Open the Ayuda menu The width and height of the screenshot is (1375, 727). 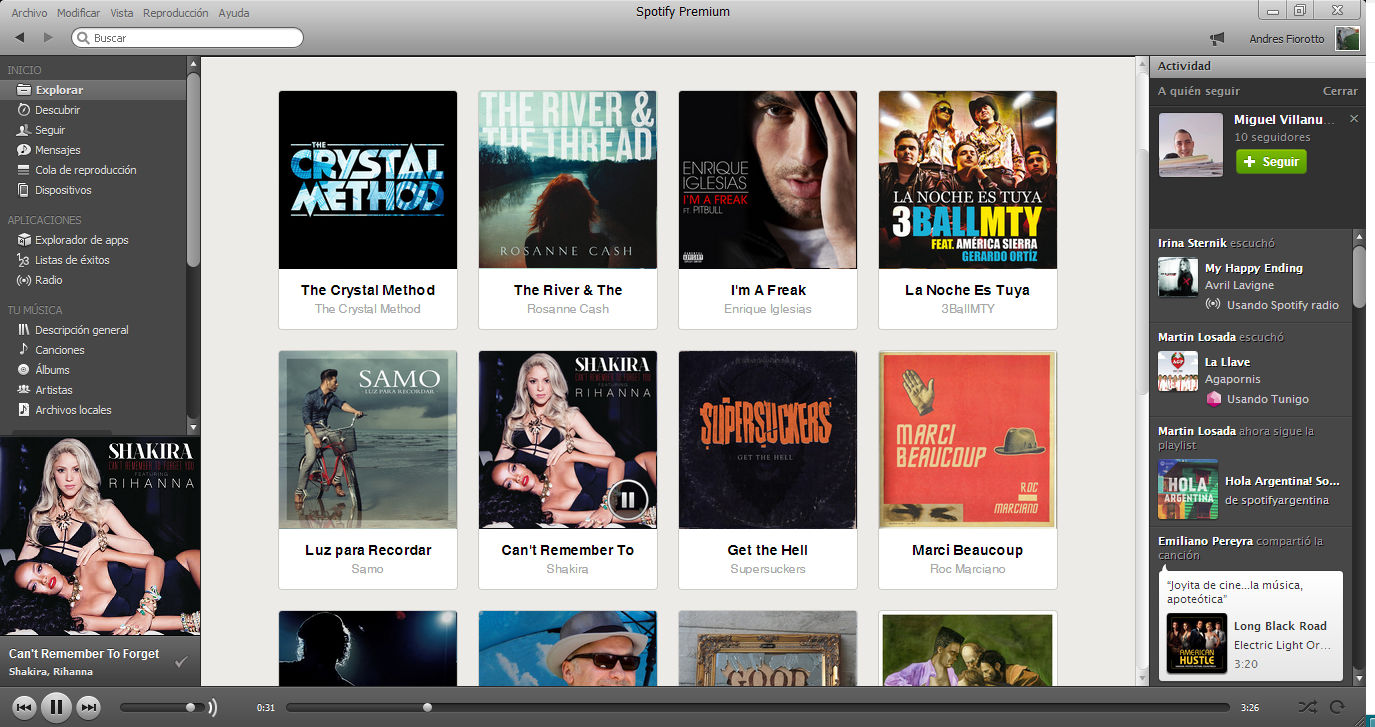234,13
